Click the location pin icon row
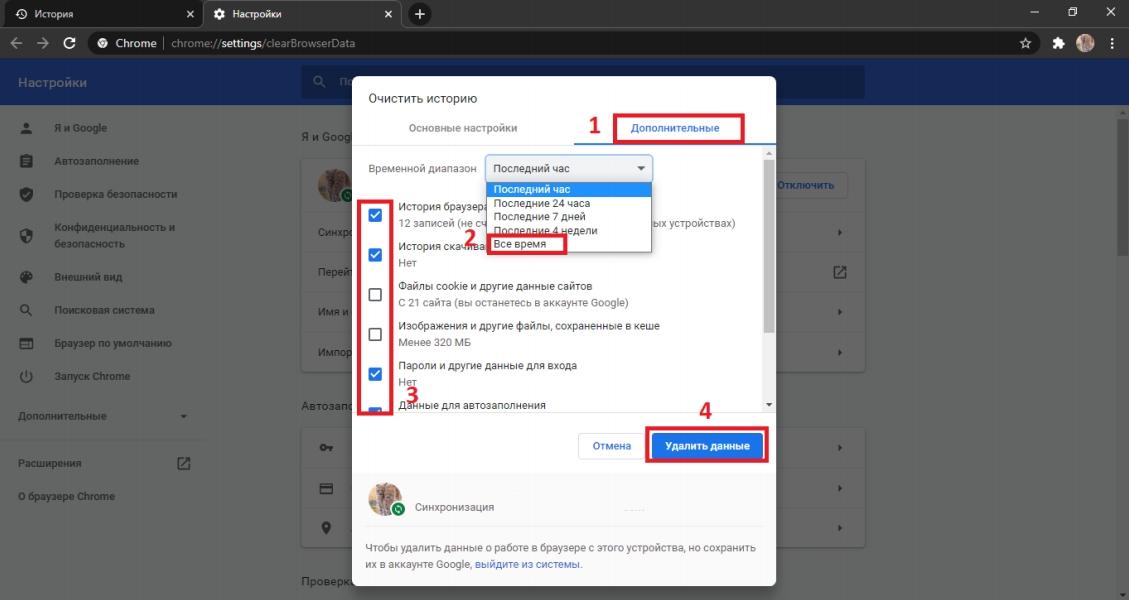 click(326, 528)
